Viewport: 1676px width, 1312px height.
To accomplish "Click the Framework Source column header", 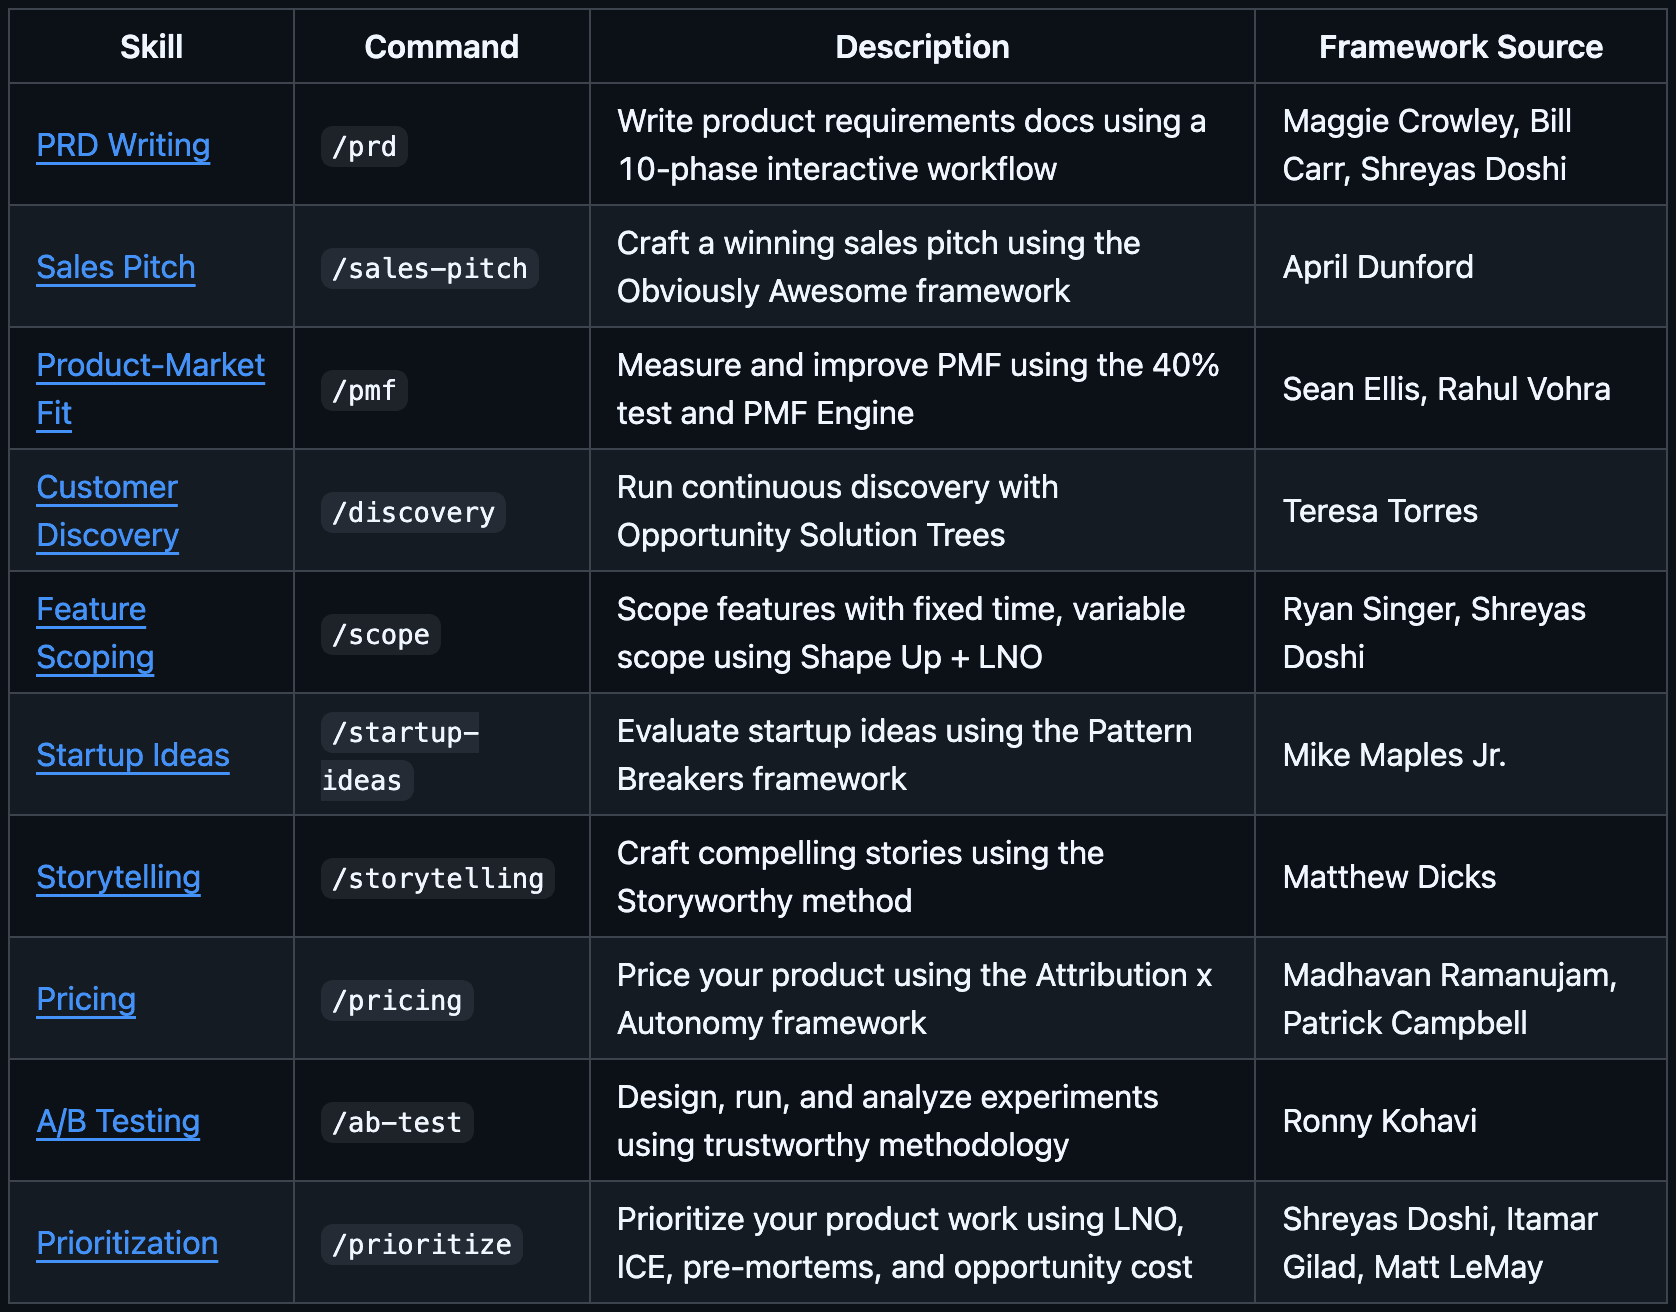I will coord(1460,47).
